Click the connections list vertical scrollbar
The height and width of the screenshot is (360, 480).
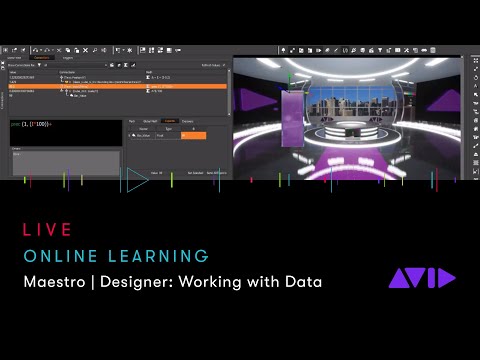coord(229,92)
